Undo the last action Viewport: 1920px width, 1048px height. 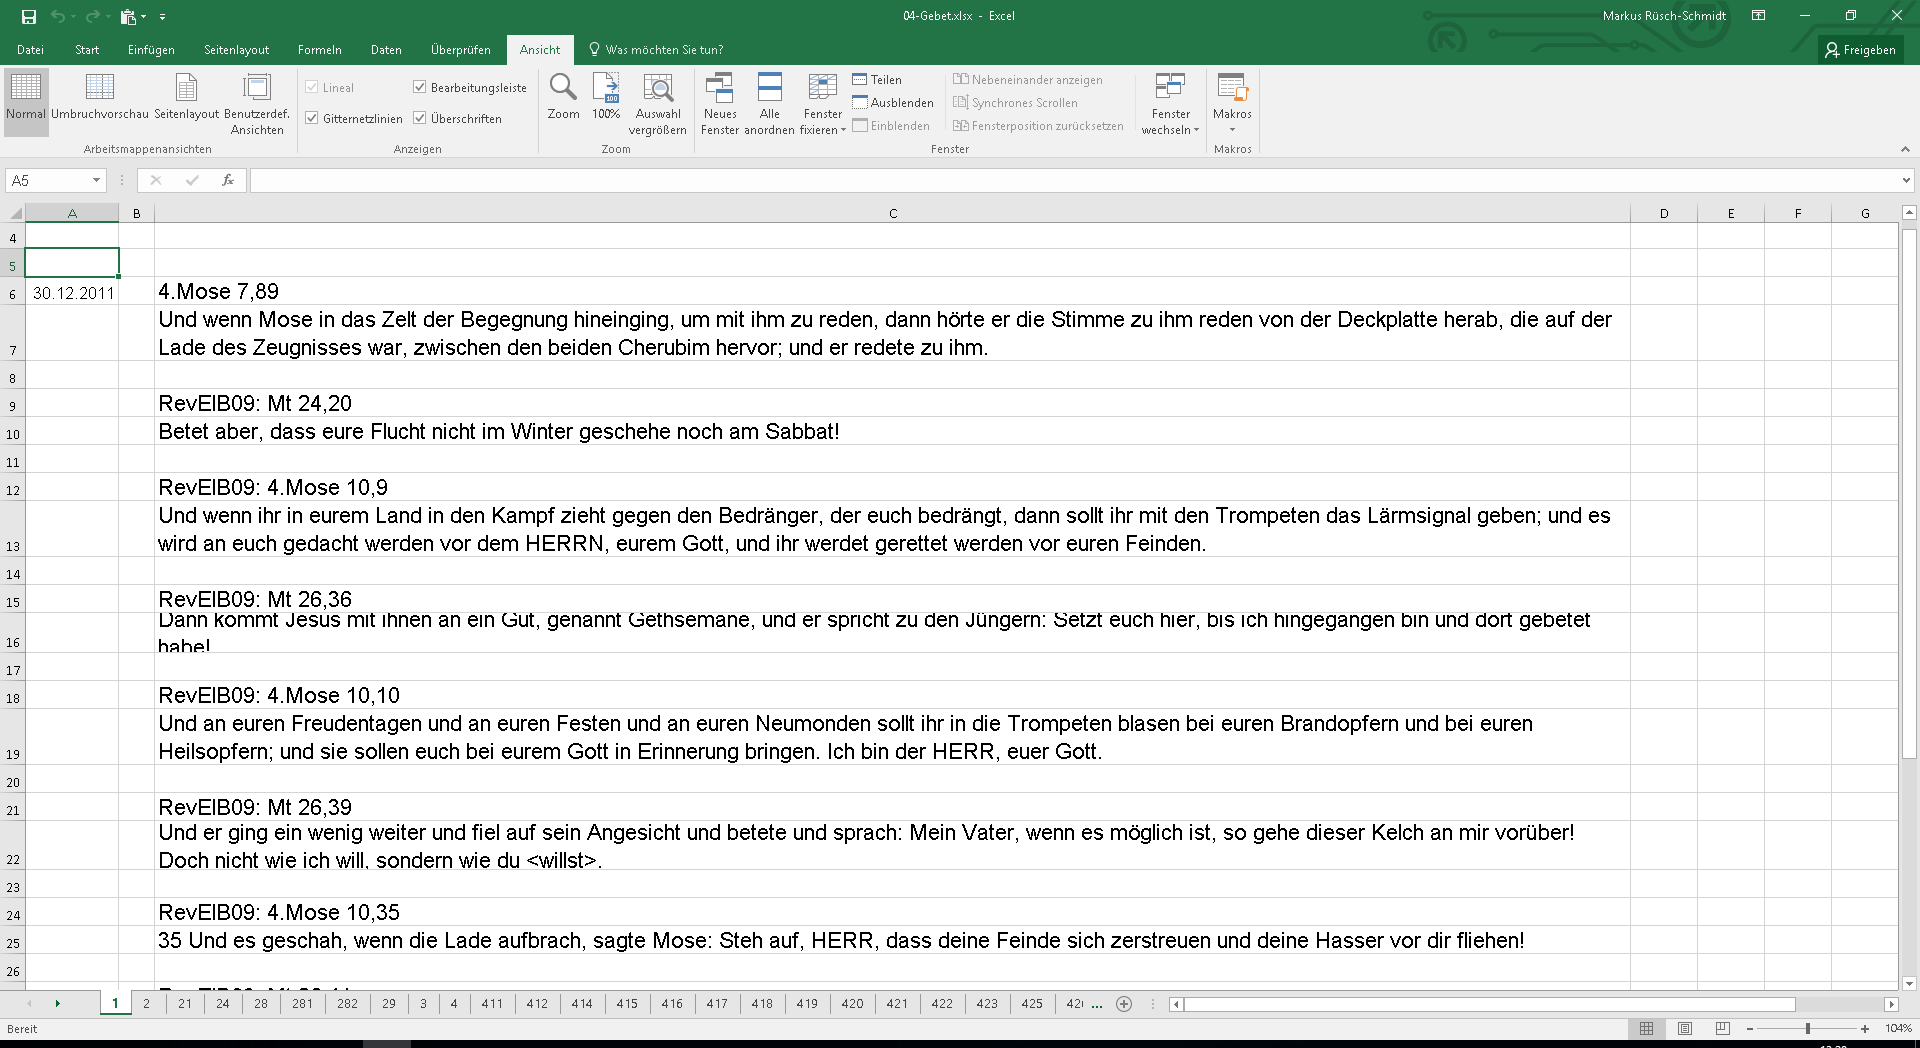tap(58, 16)
